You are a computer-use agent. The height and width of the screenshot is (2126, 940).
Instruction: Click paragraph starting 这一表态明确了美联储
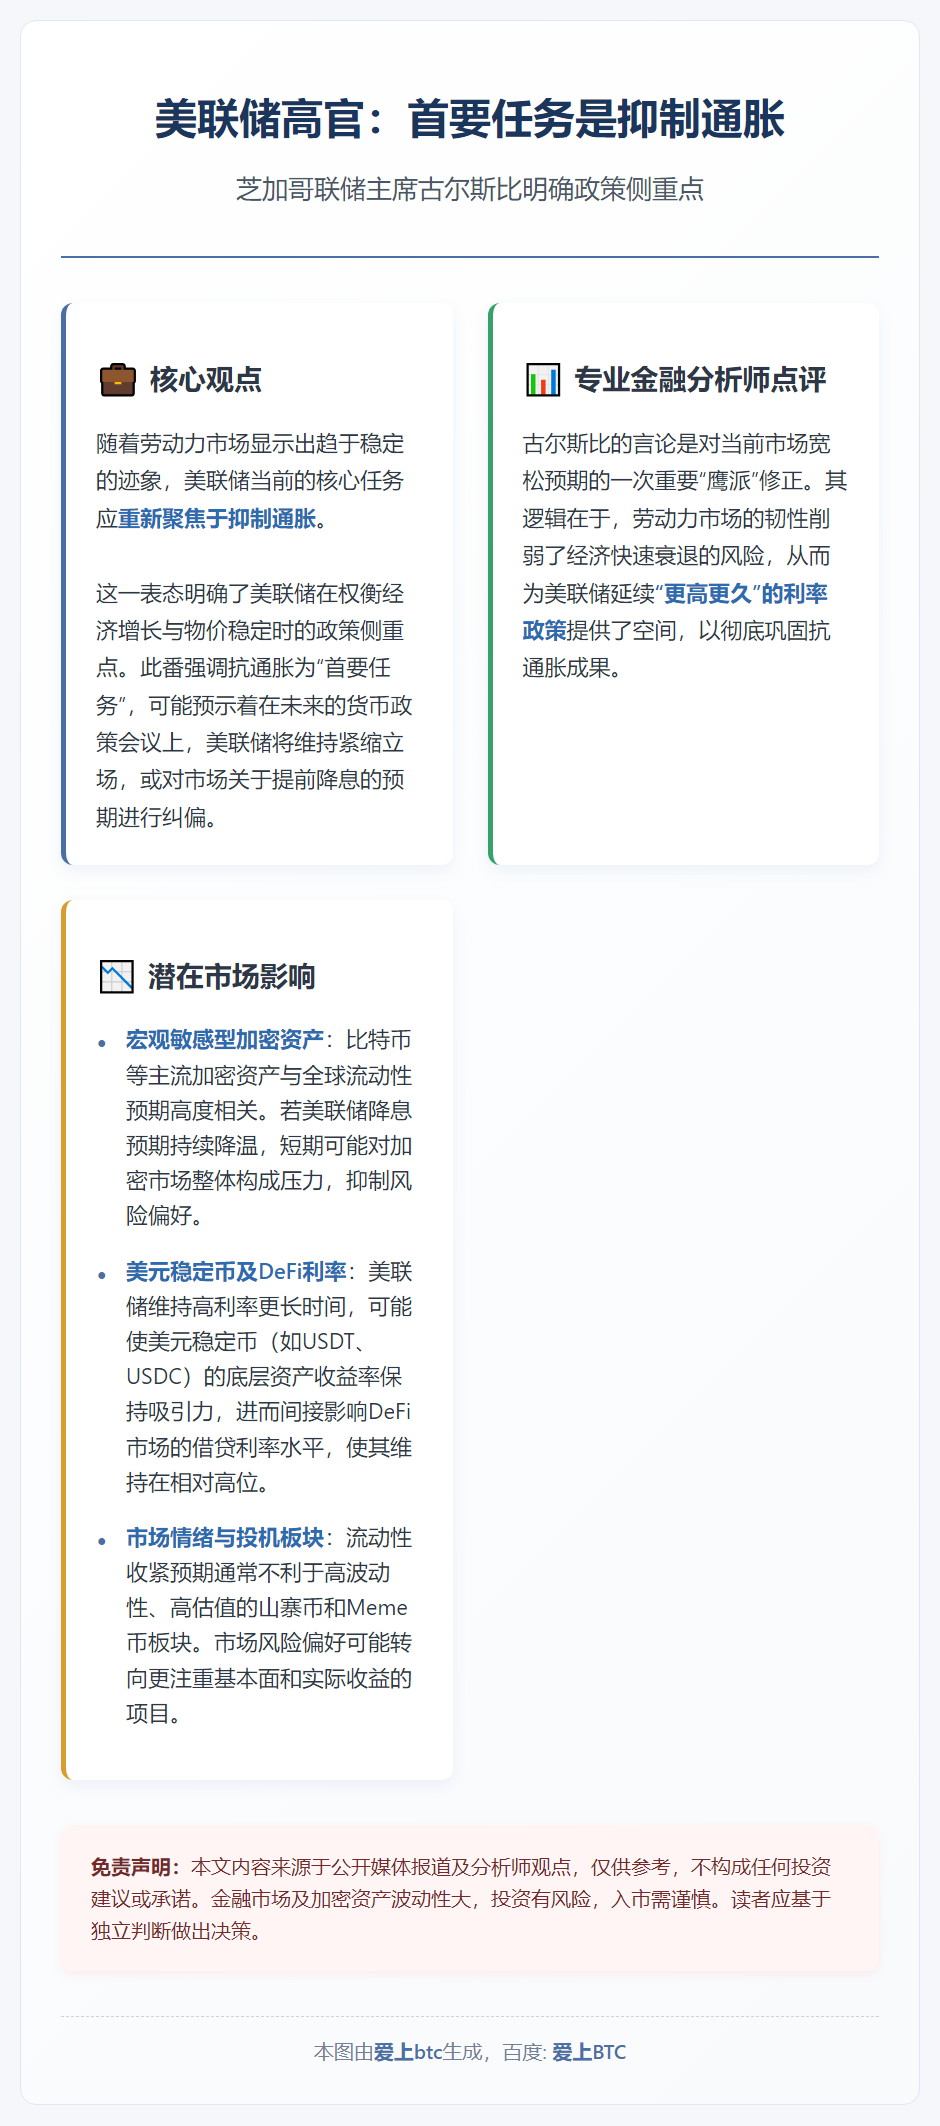[254, 706]
